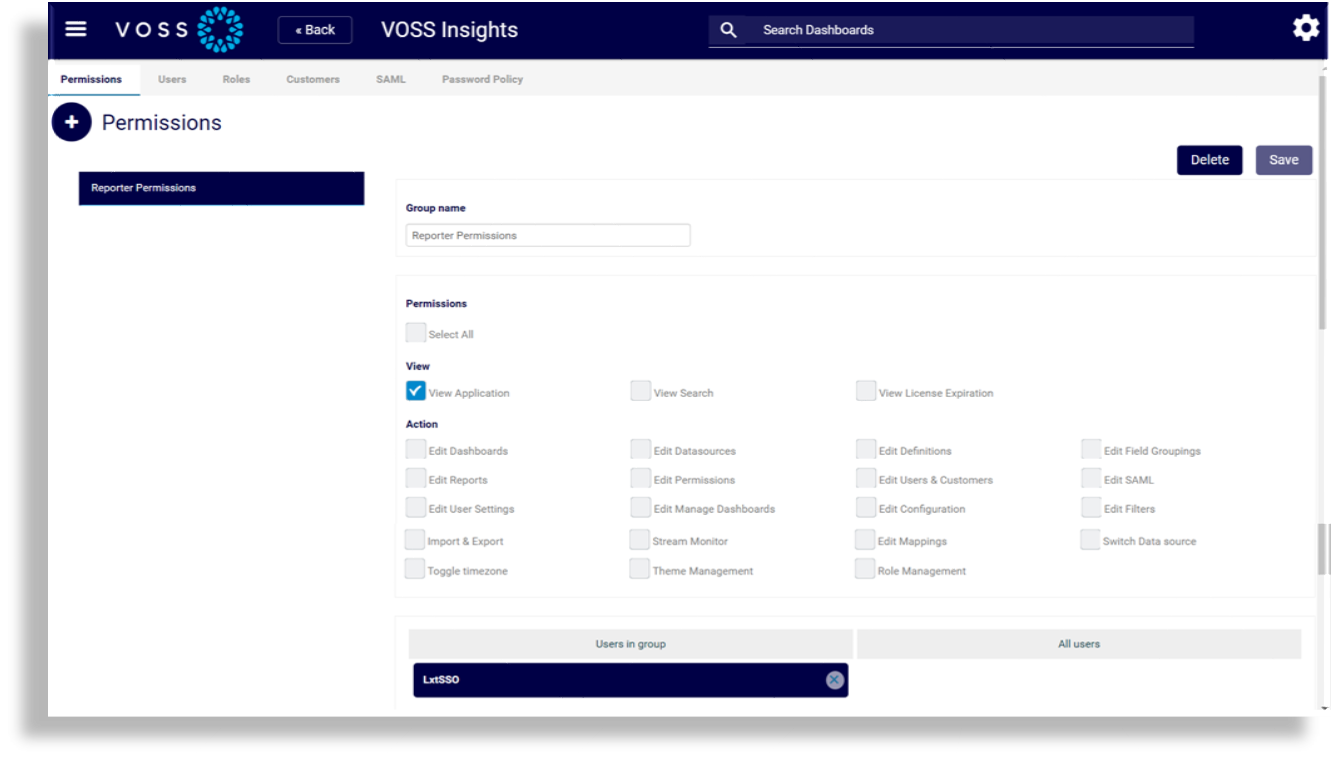Check the View Search permission
The width and height of the screenshot is (1333, 760).
(x=641, y=392)
